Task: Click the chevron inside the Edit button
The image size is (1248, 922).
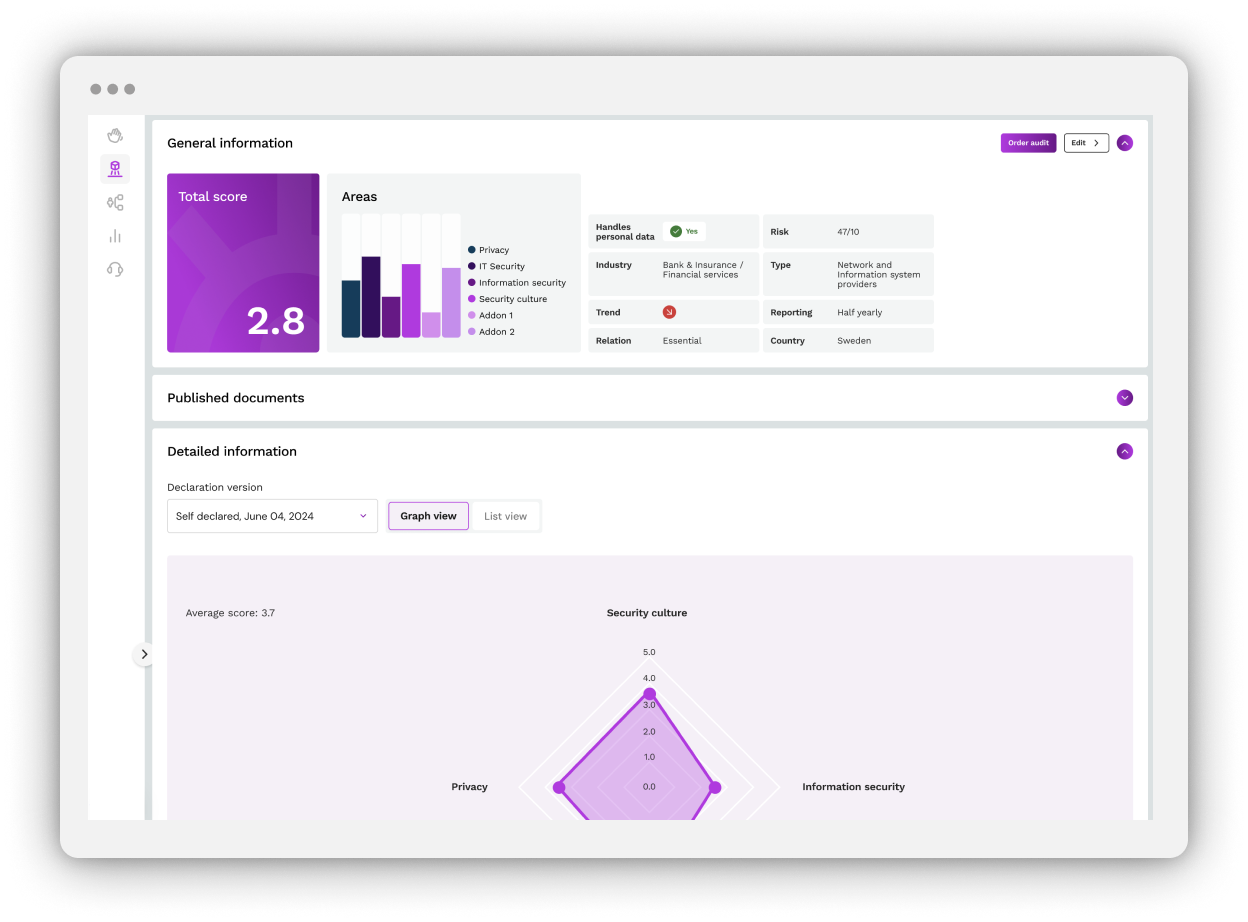Action: pyautogui.click(x=1097, y=142)
